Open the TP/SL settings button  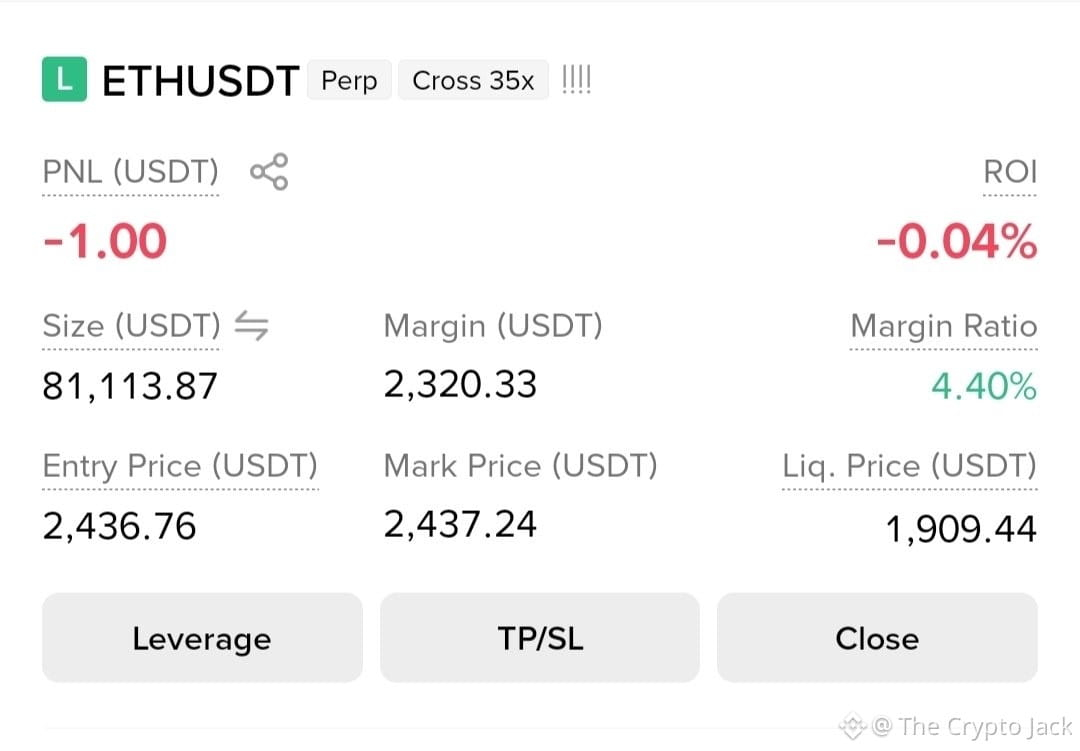point(540,638)
